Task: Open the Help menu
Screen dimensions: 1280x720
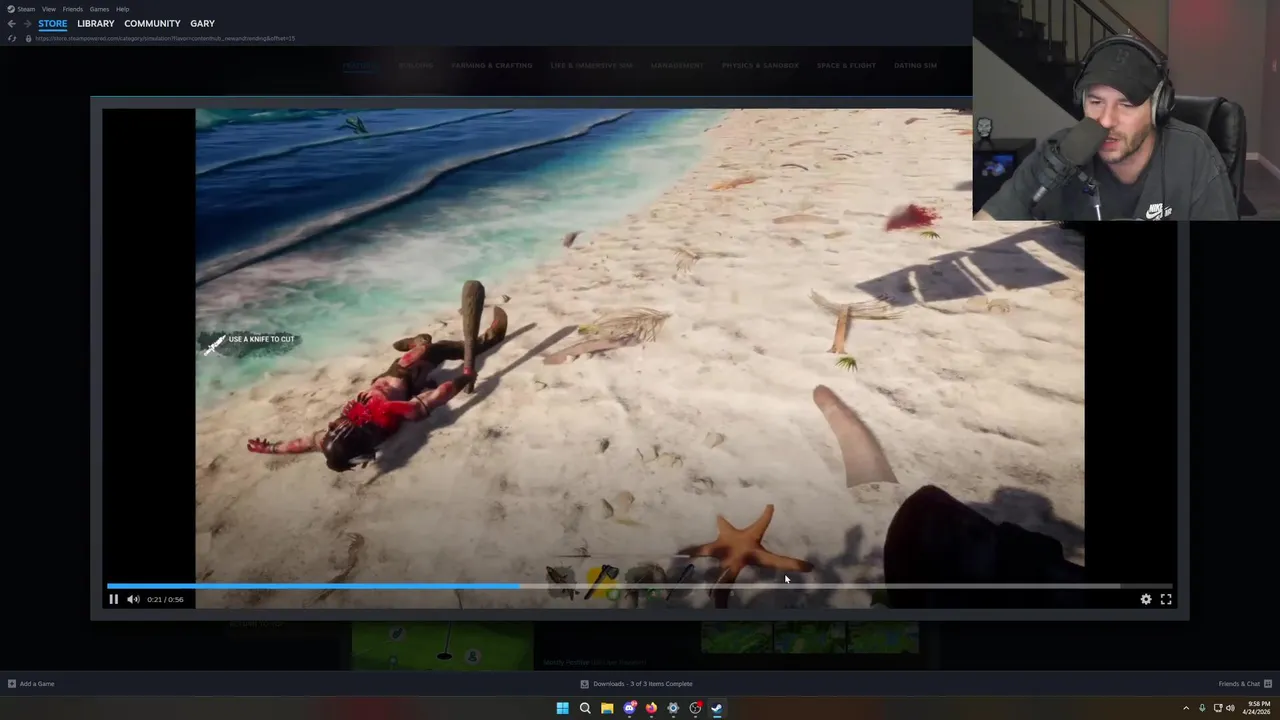Action: coord(122,9)
